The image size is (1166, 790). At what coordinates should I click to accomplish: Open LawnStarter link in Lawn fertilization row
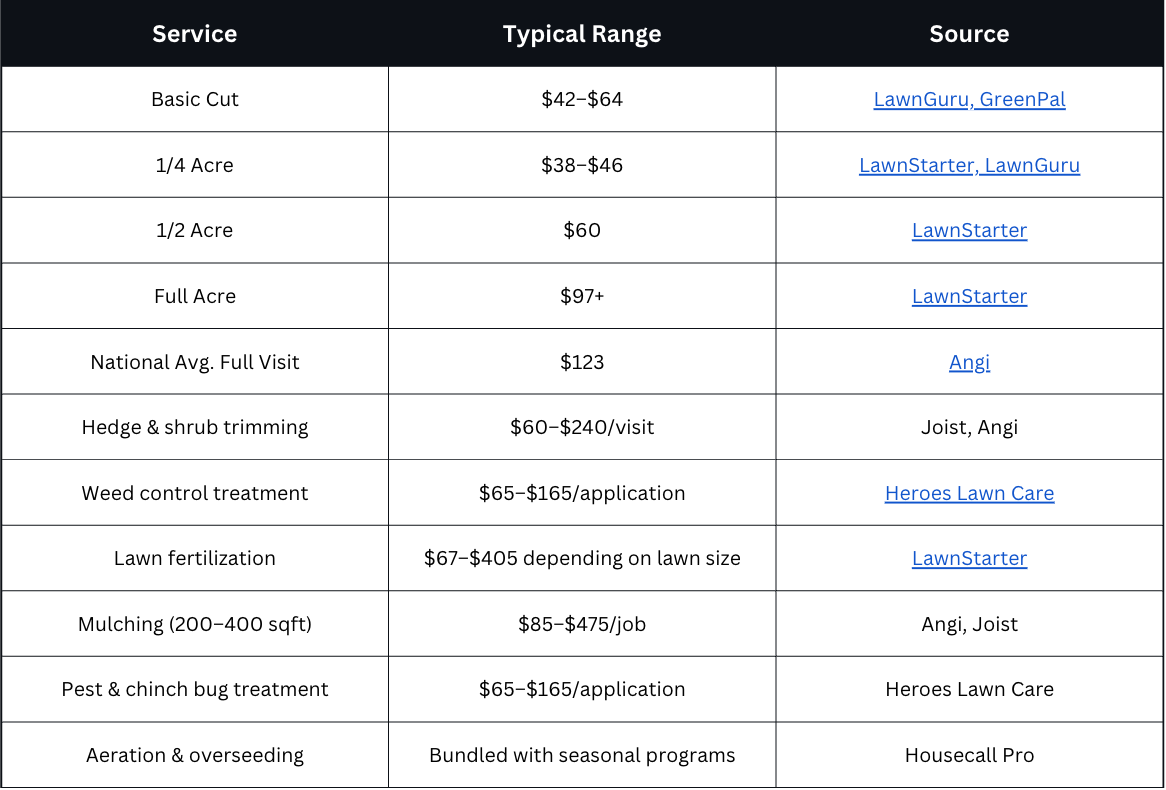[x=969, y=559]
